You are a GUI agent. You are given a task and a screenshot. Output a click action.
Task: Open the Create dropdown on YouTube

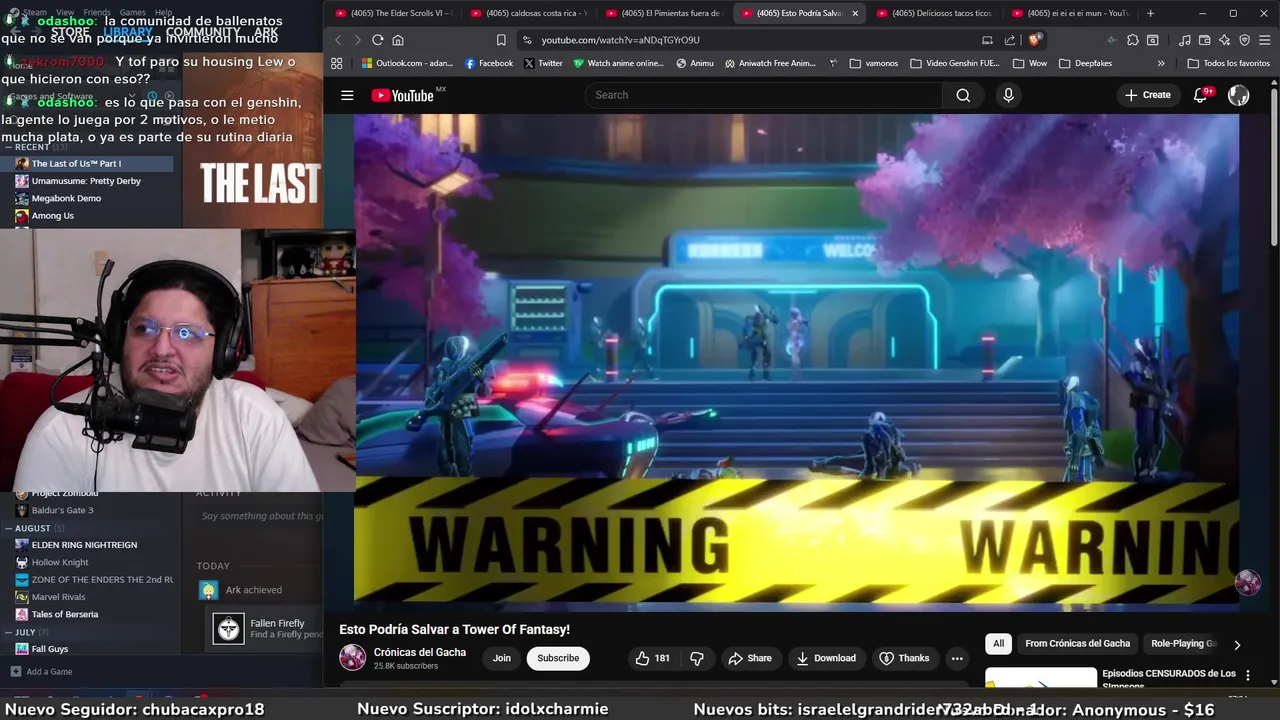(1147, 95)
